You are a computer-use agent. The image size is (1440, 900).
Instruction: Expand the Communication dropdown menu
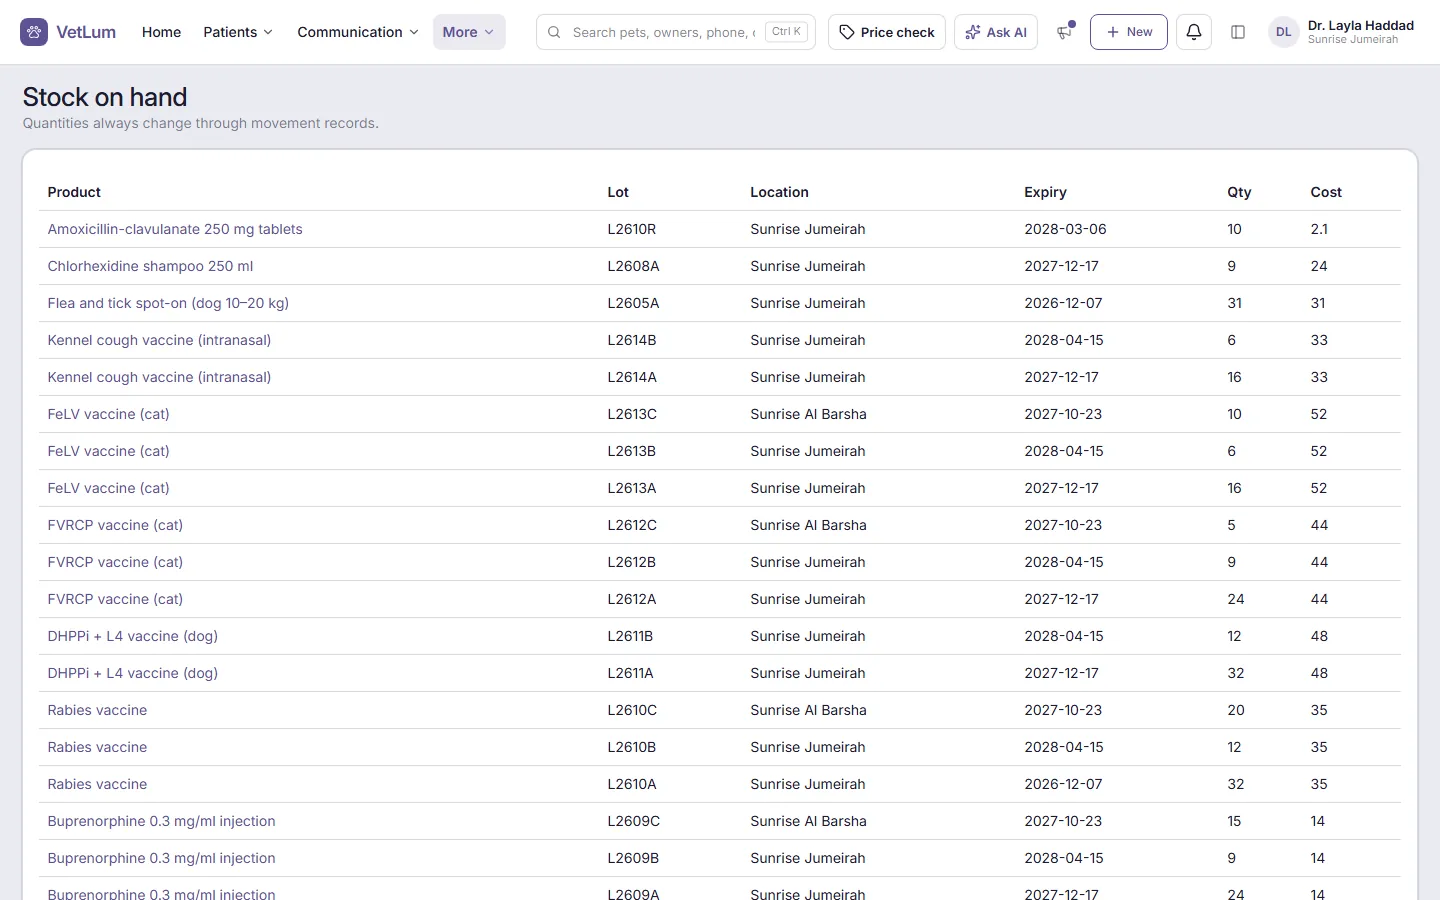pos(358,32)
